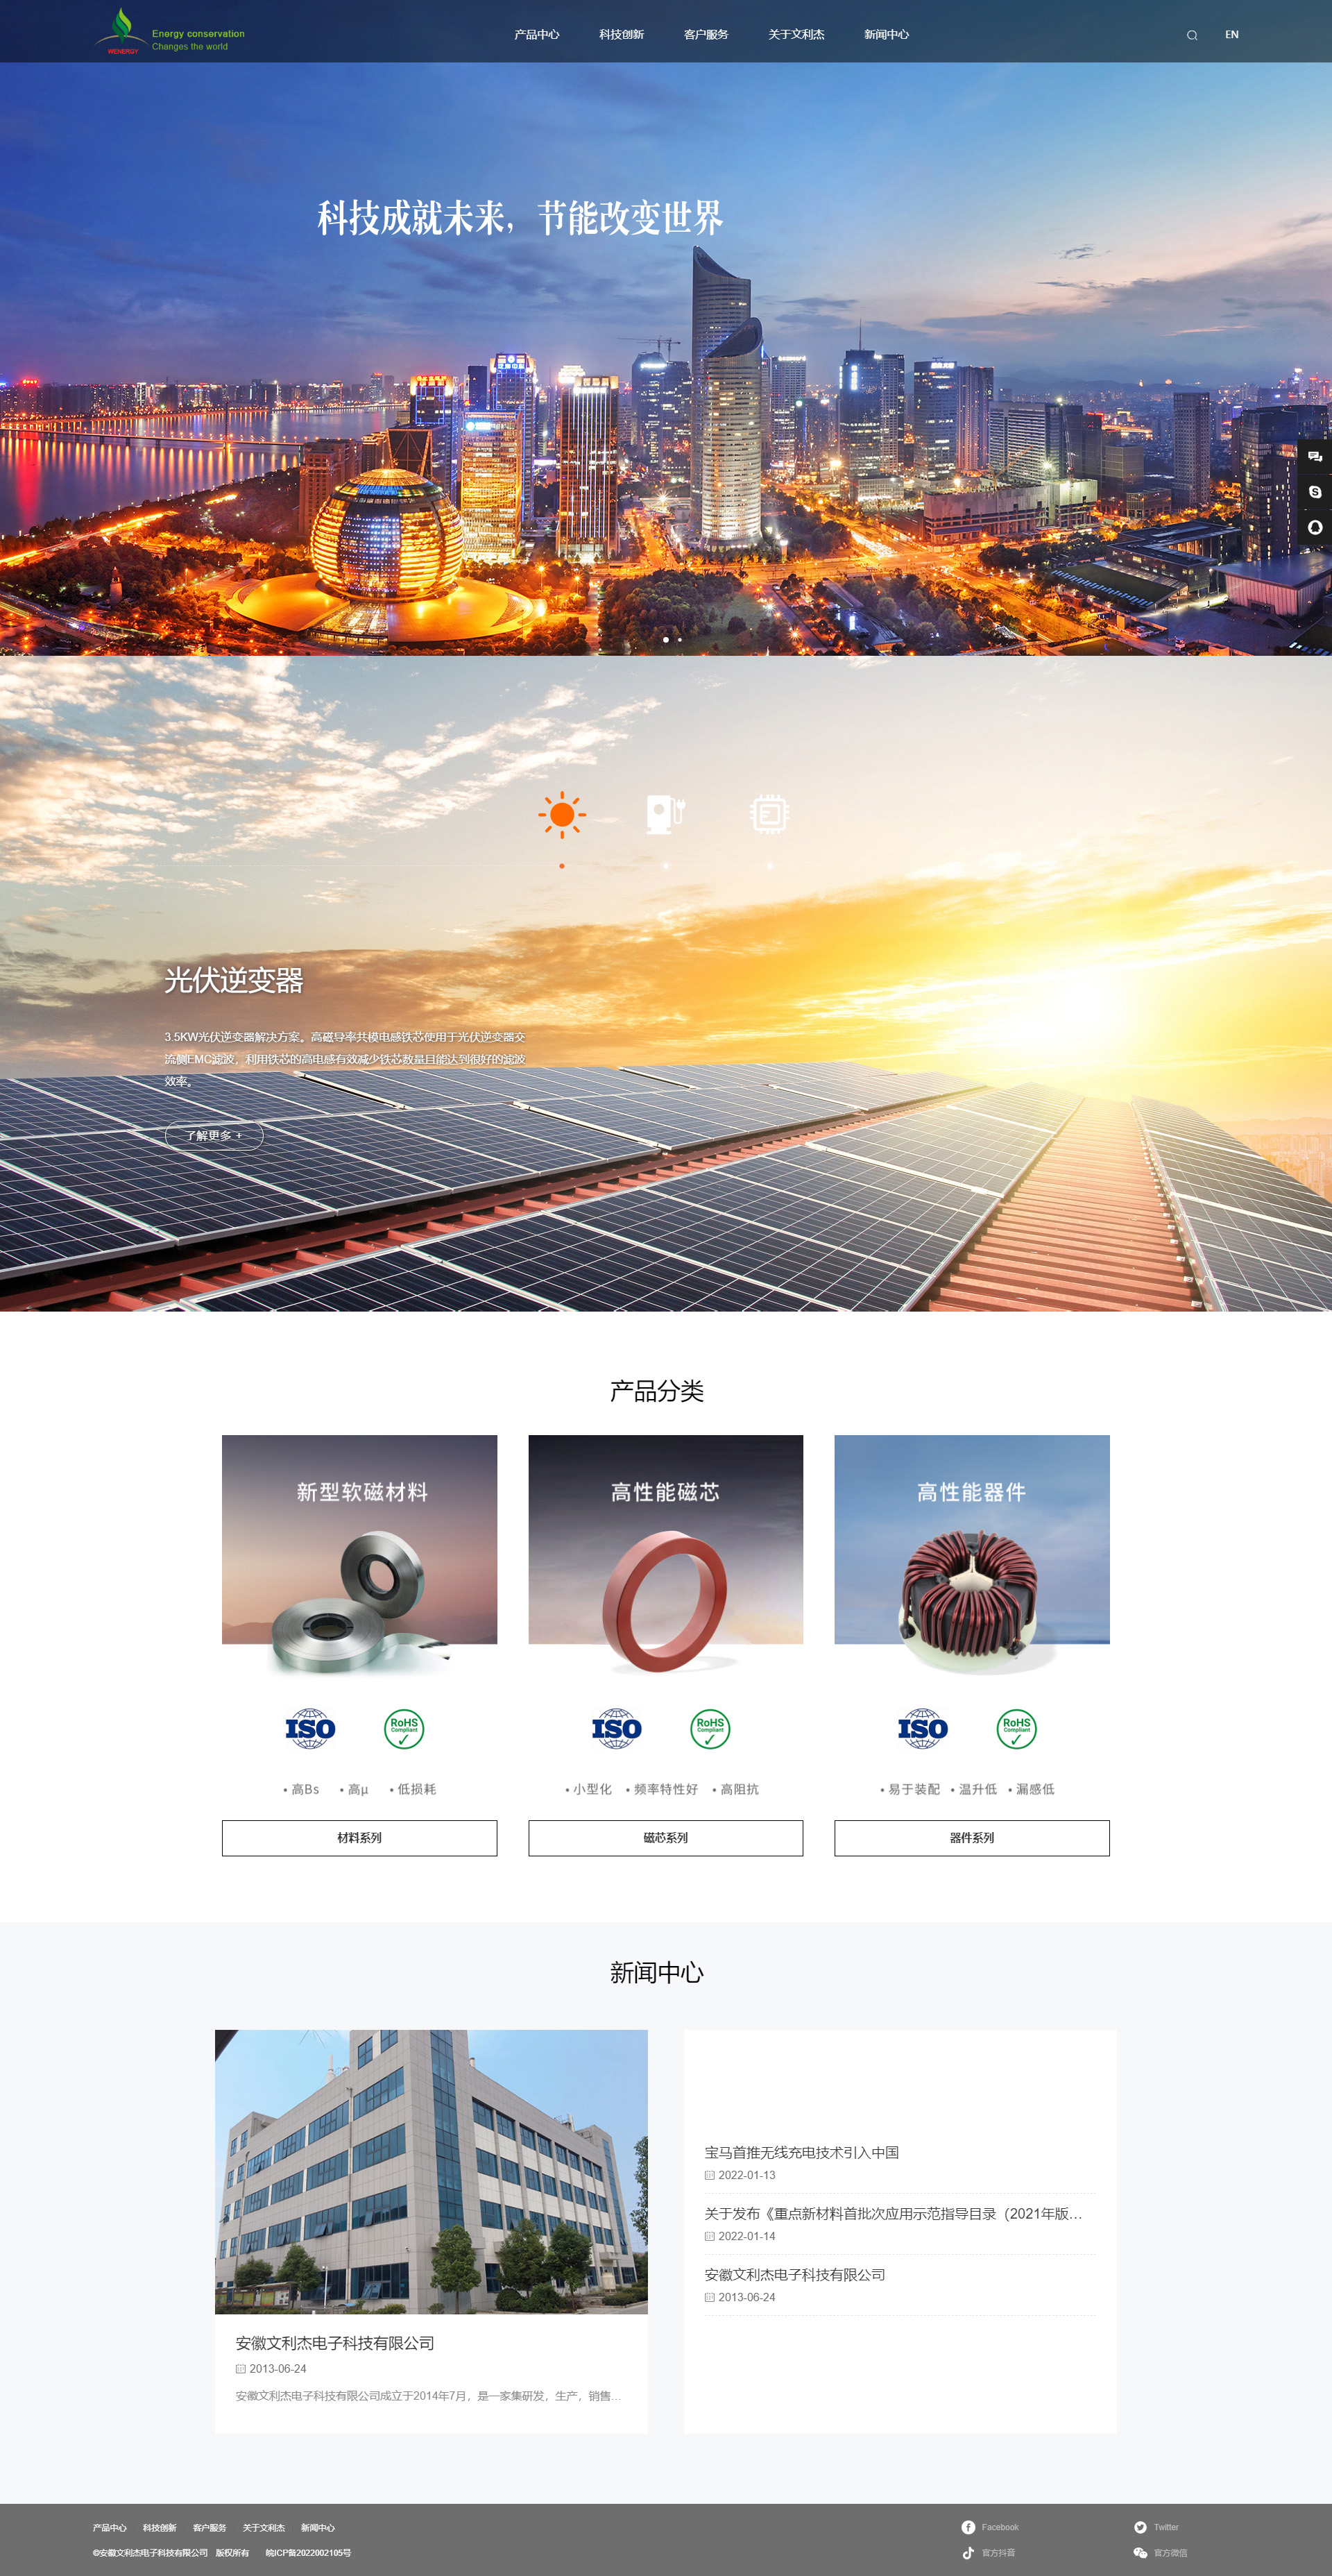Click the 器件系列 button
Viewport: 1332px width, 2576px height.
971,1837
